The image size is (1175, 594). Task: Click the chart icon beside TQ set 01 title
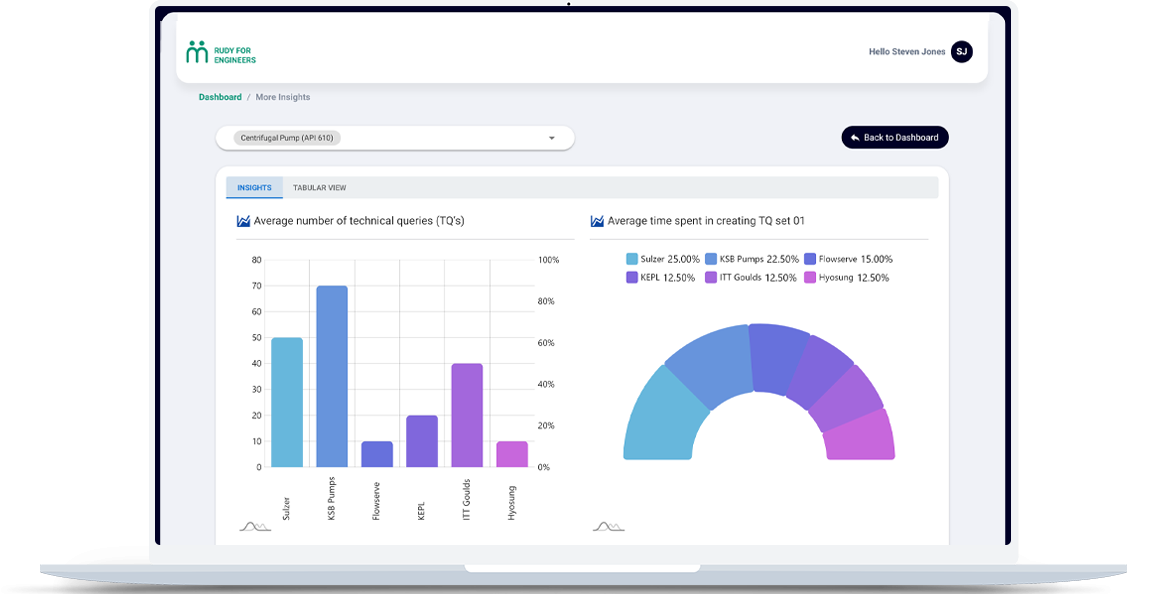click(597, 220)
